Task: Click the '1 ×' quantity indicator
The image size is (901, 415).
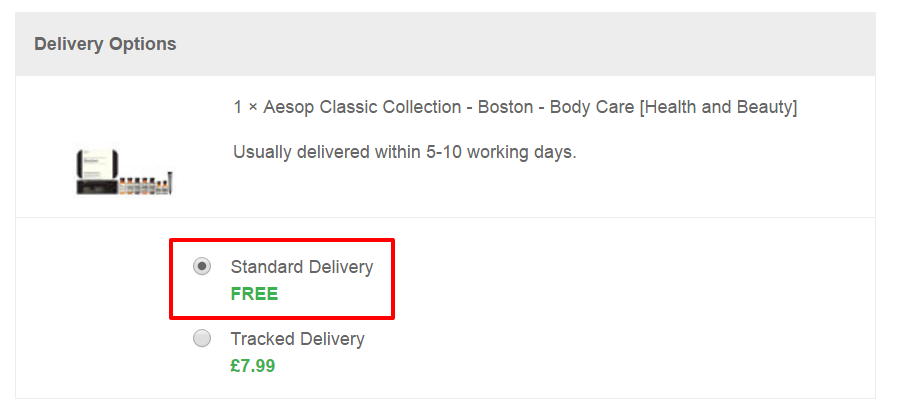Action: point(245,107)
